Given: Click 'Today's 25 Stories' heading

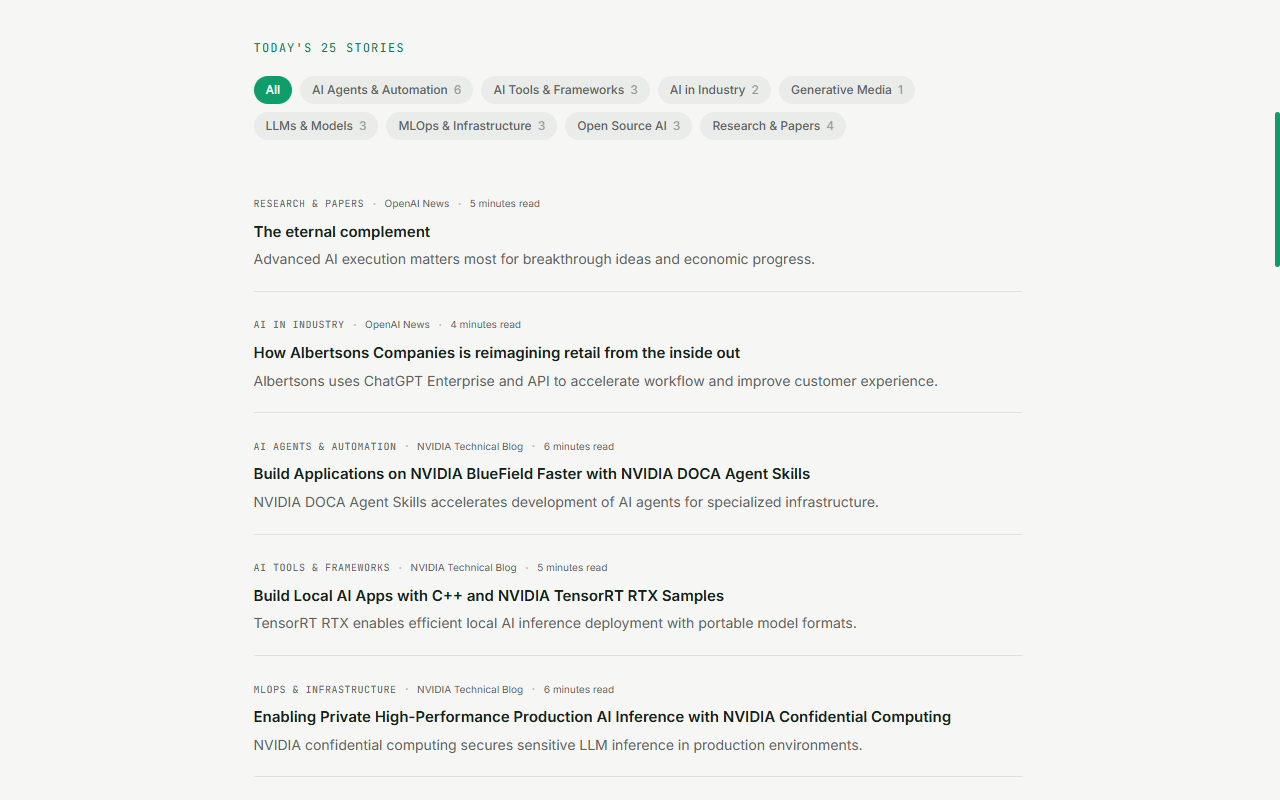Looking at the screenshot, I should click(x=329, y=48).
